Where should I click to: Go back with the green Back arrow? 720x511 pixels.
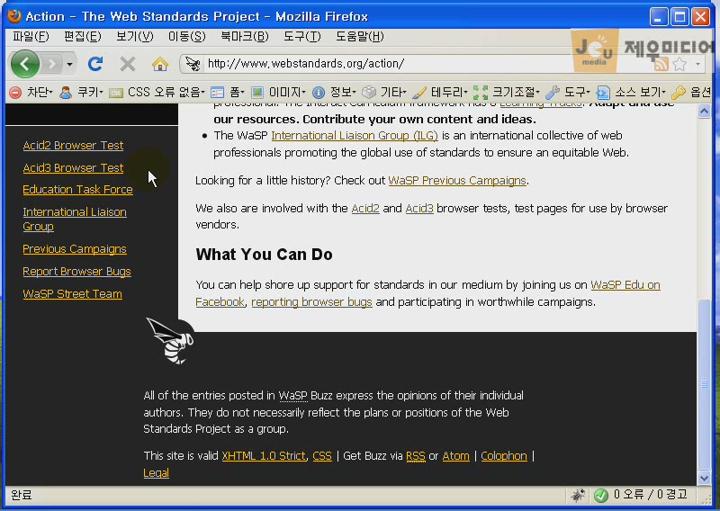25,64
